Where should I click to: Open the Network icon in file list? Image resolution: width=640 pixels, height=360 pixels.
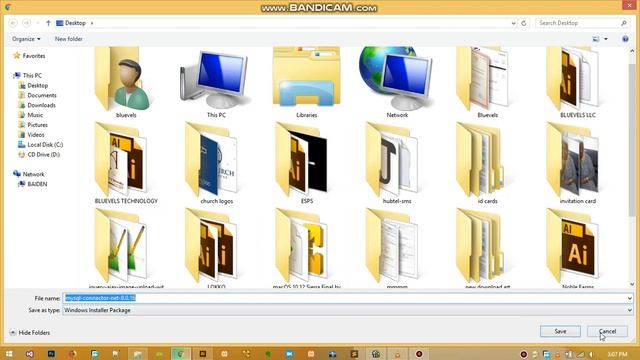coord(397,78)
